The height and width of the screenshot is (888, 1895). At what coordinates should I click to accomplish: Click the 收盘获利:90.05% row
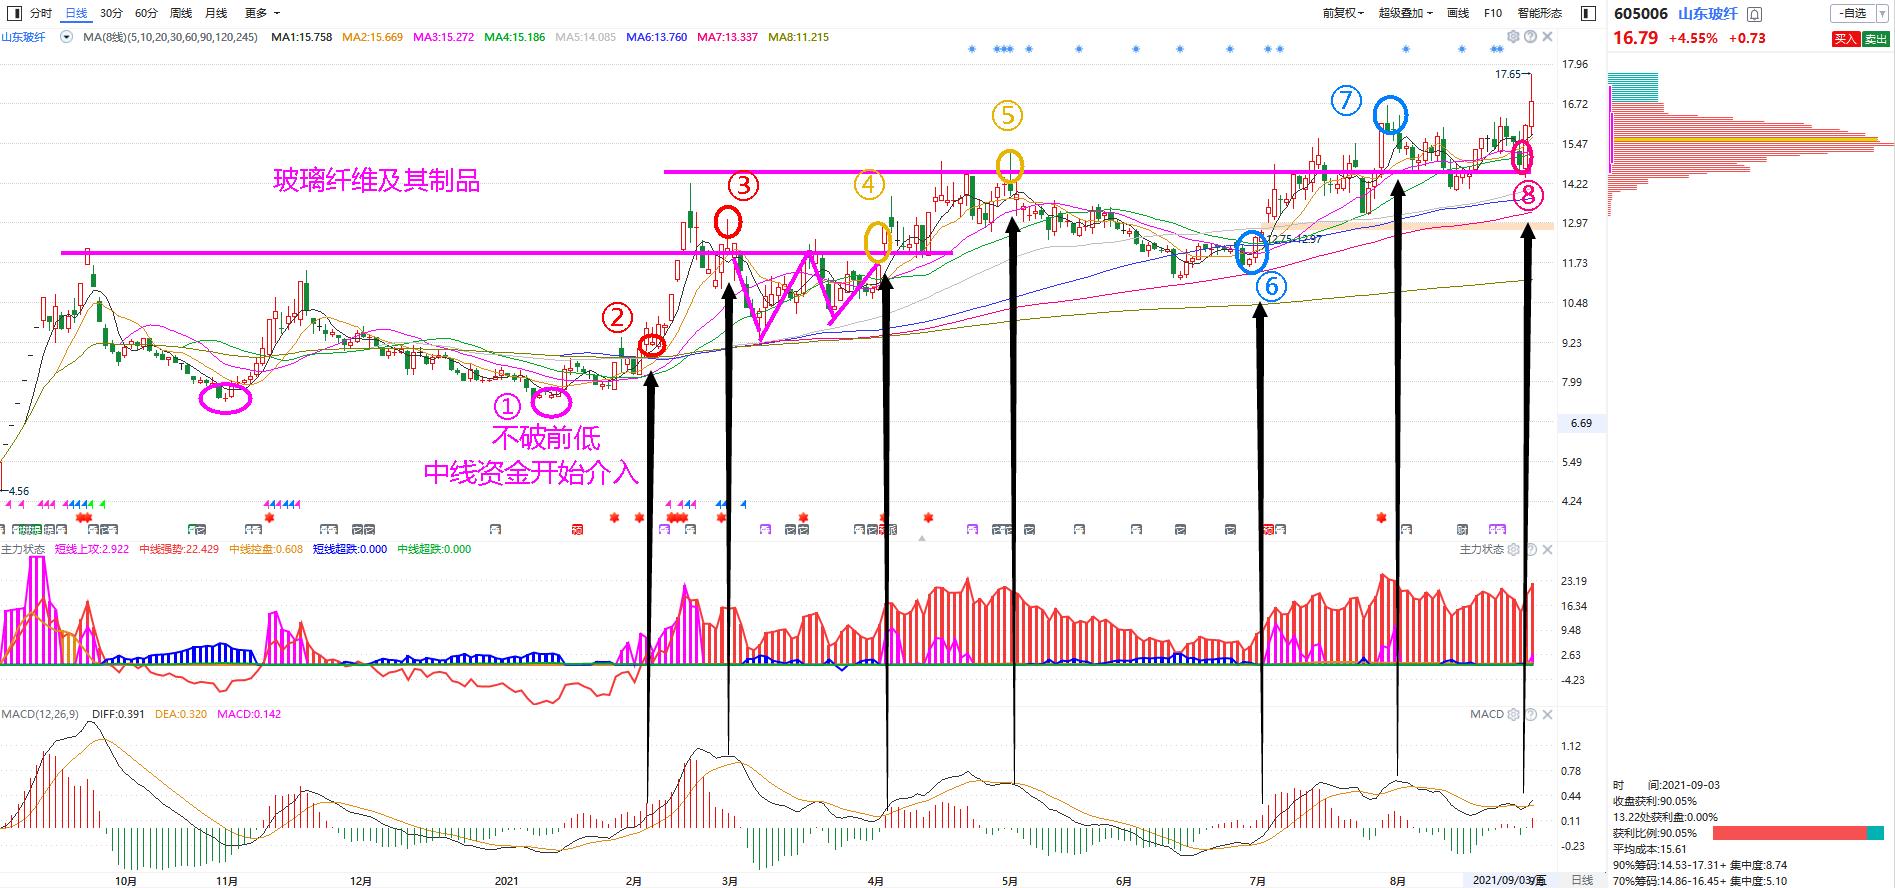[1655, 801]
